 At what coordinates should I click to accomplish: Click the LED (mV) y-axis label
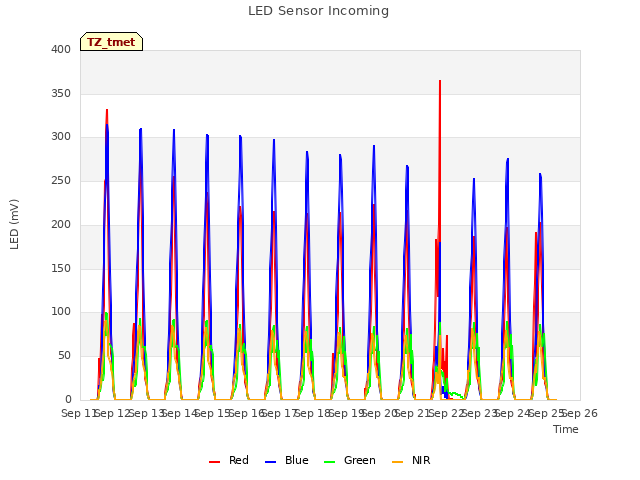click(x=14, y=224)
